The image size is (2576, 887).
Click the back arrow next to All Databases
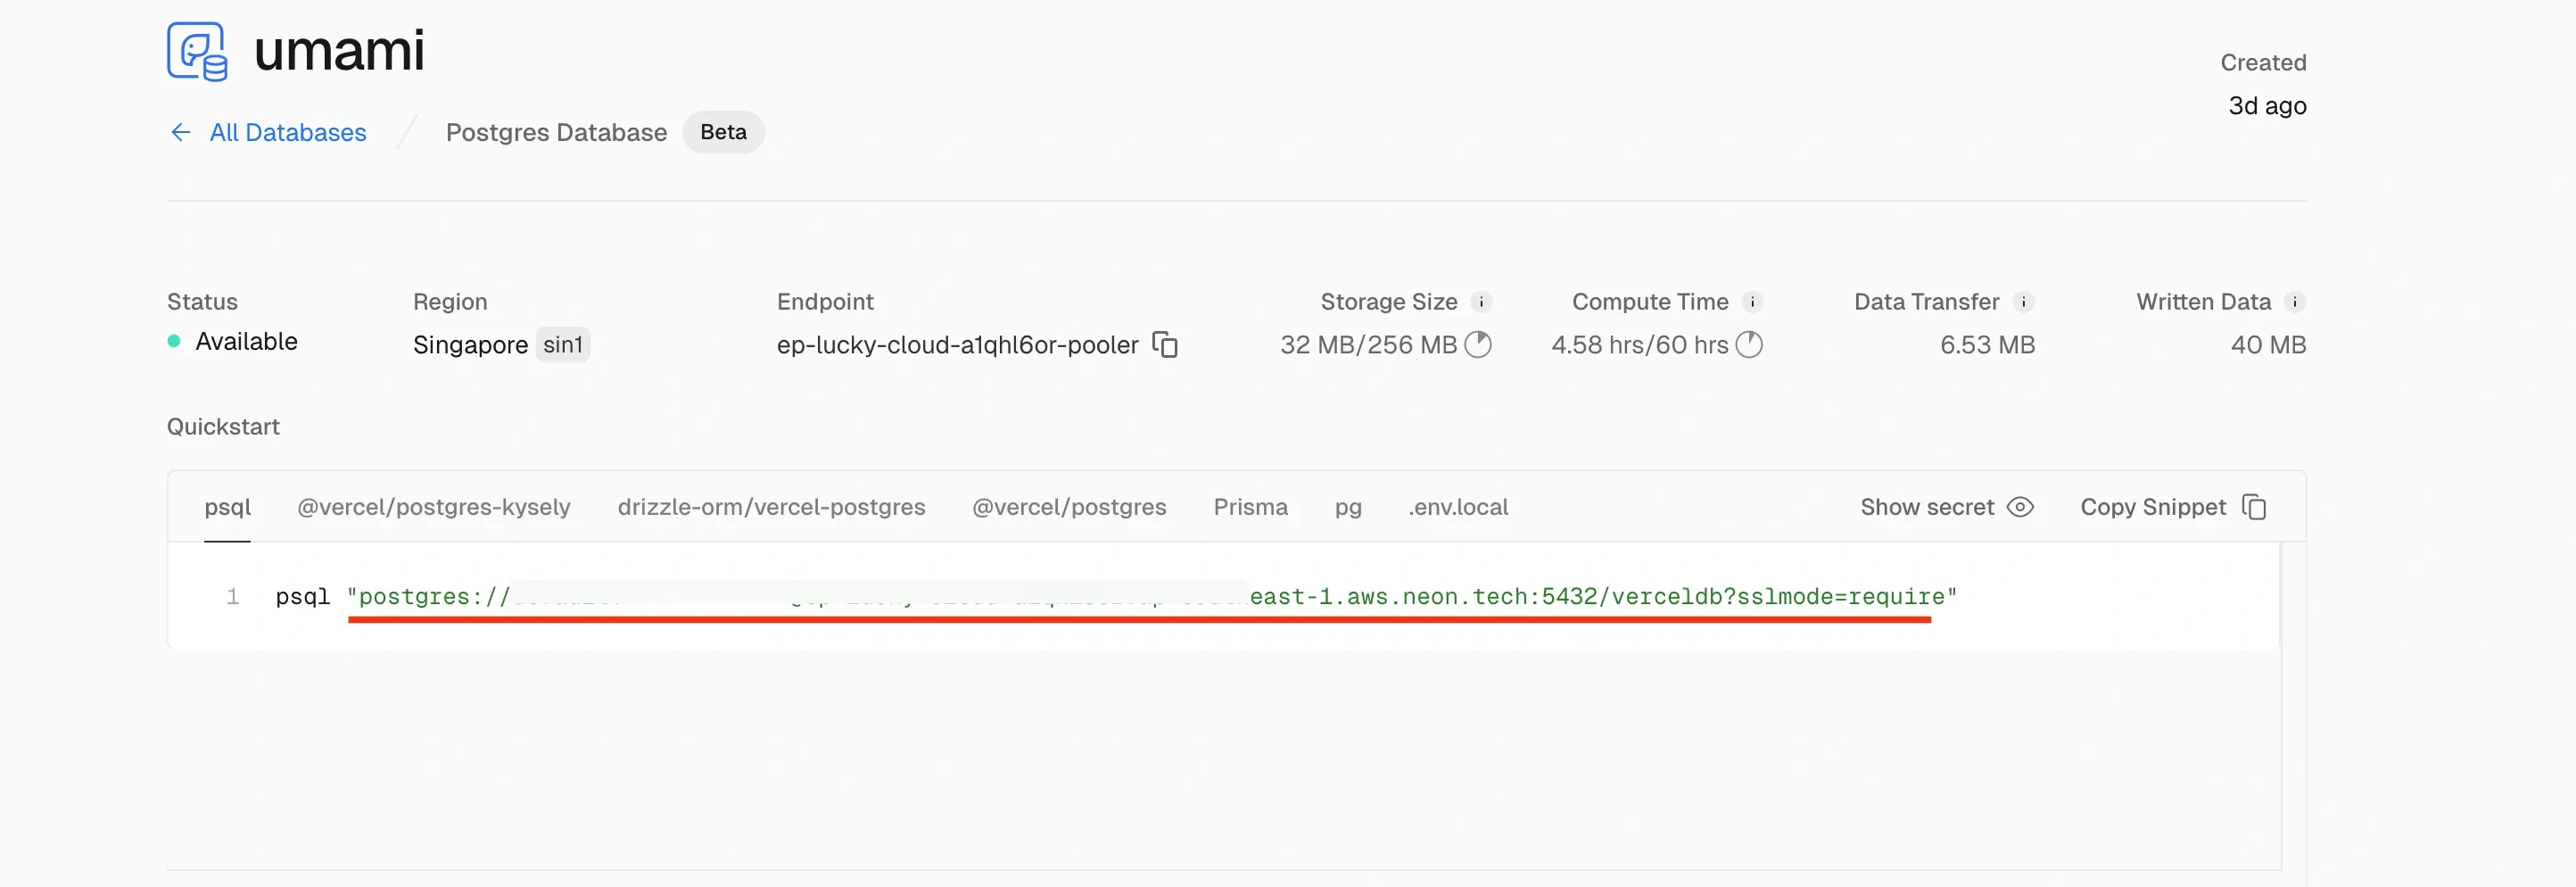181,133
